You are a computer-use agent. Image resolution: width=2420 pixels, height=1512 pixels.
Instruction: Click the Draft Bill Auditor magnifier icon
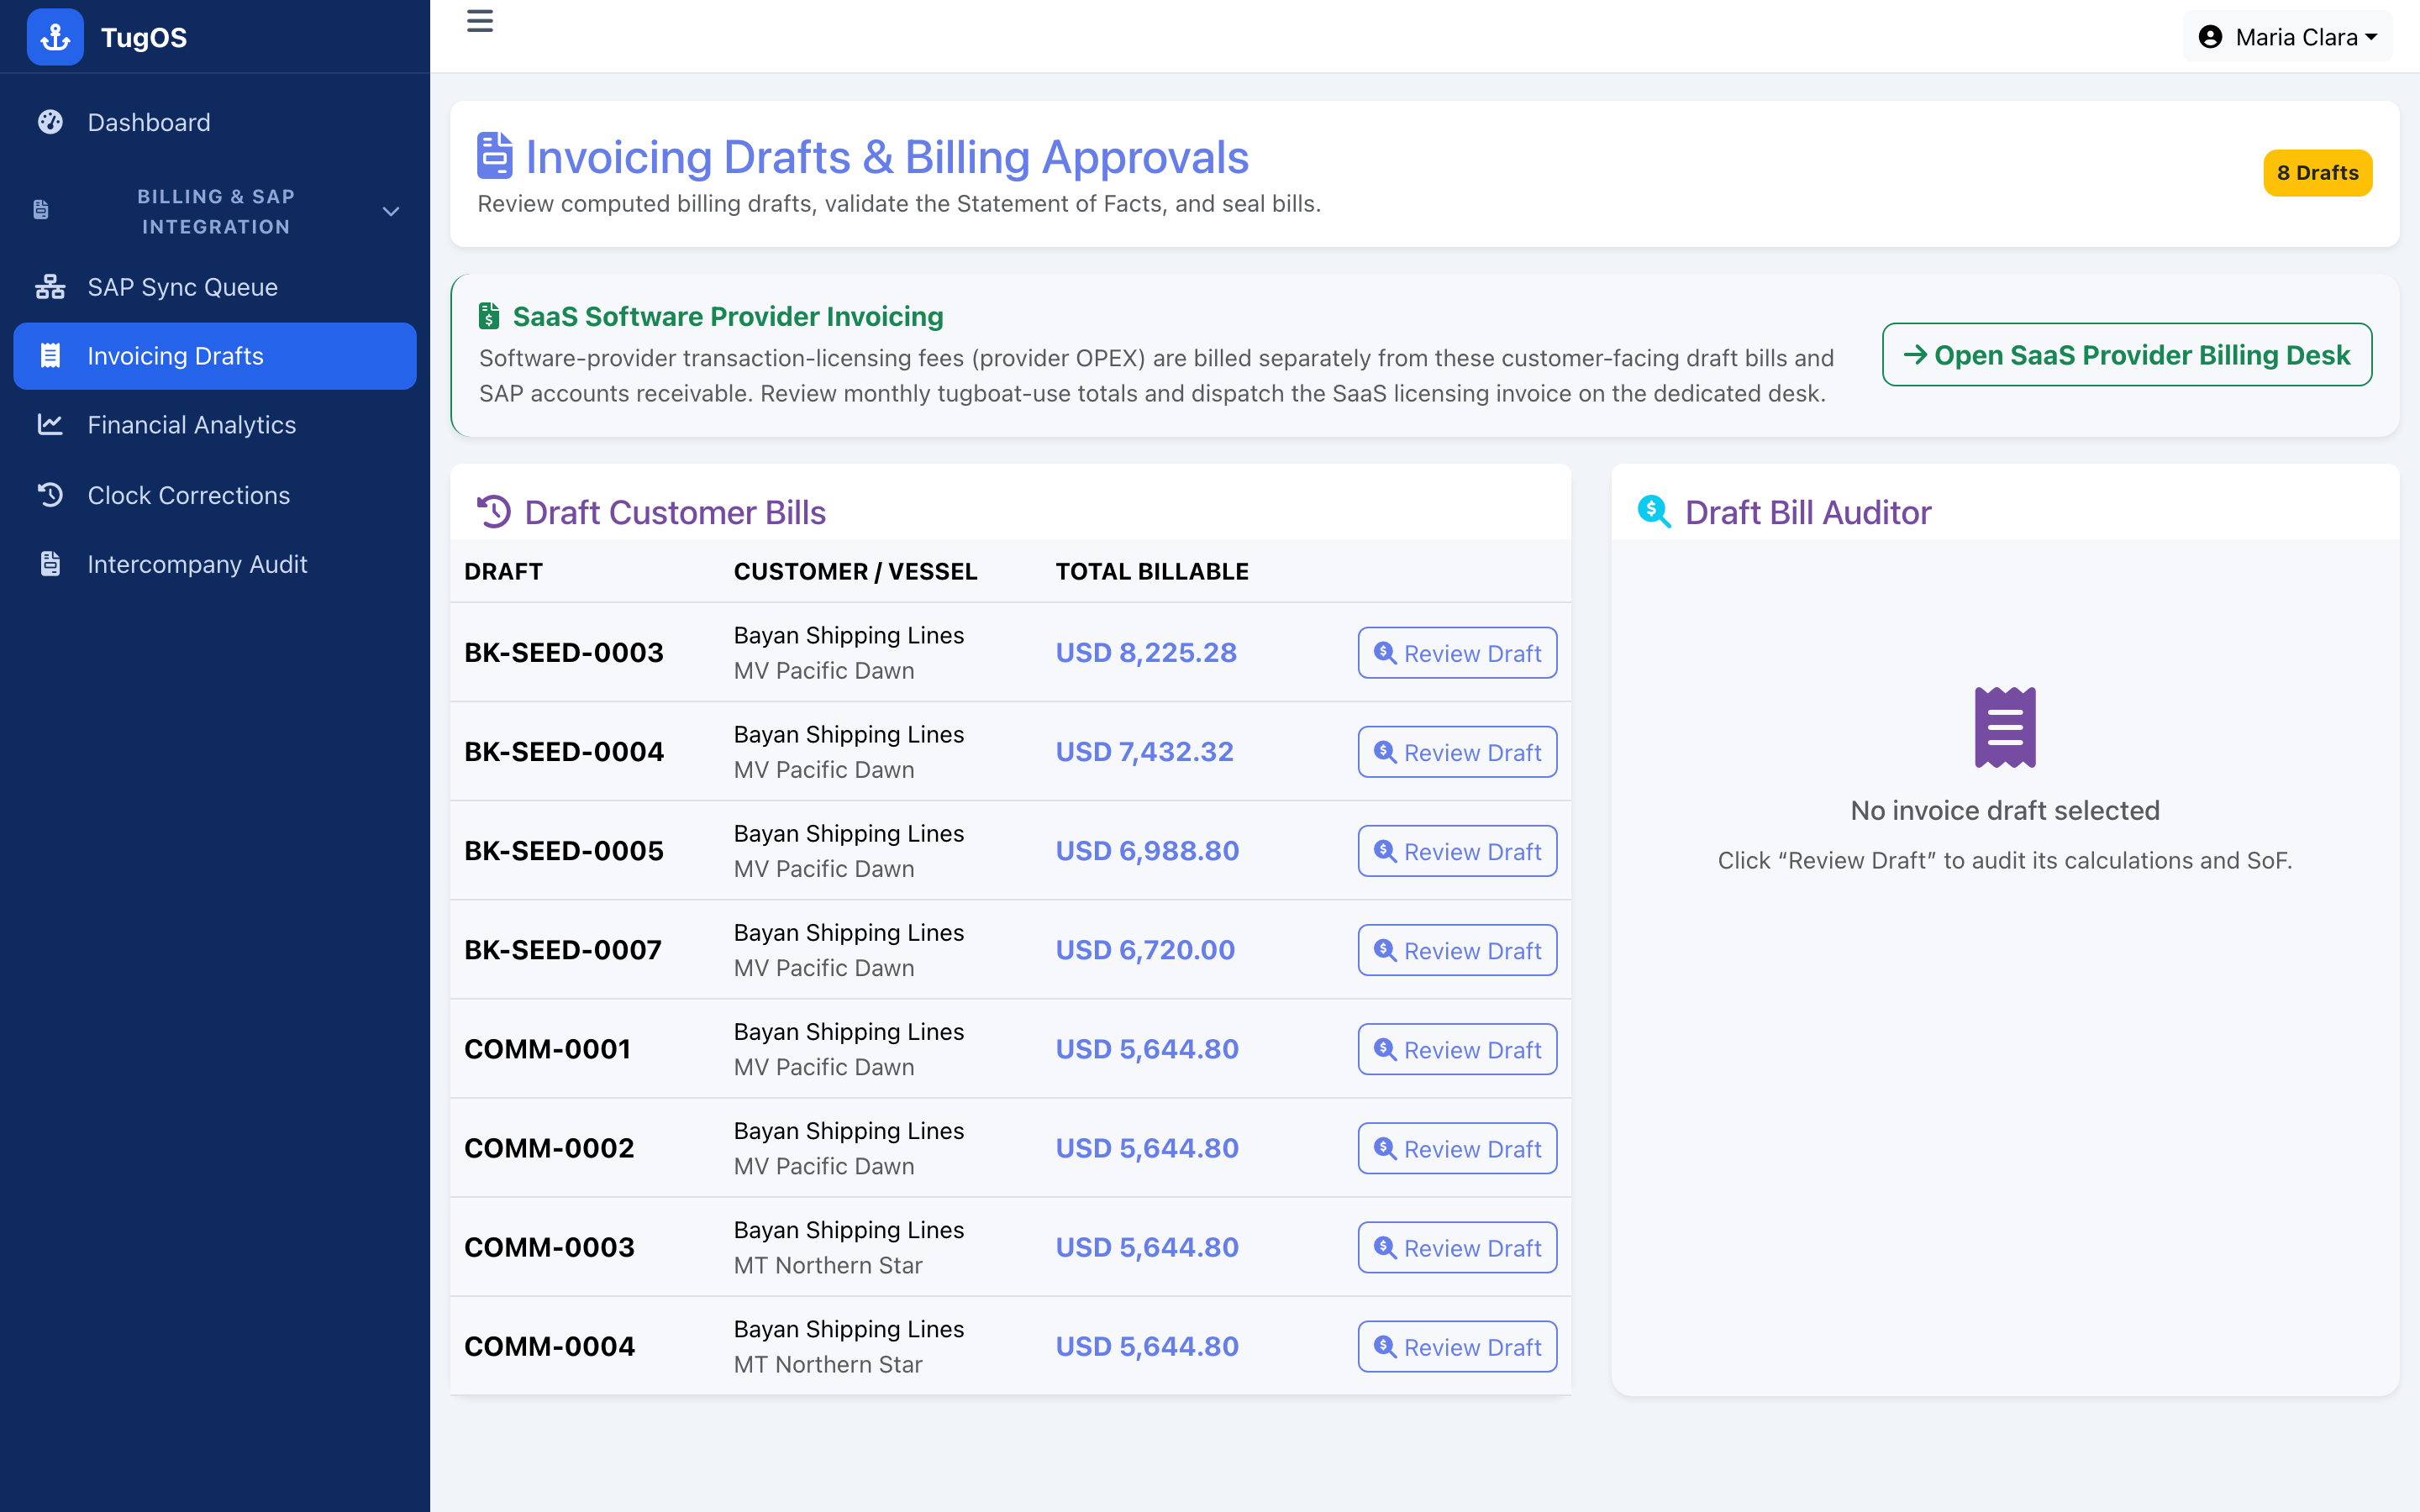click(x=1654, y=512)
